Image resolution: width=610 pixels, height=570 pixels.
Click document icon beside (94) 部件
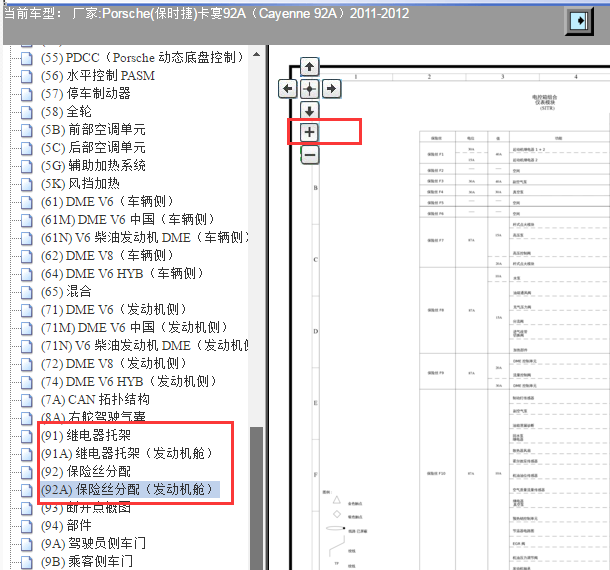click(26, 526)
